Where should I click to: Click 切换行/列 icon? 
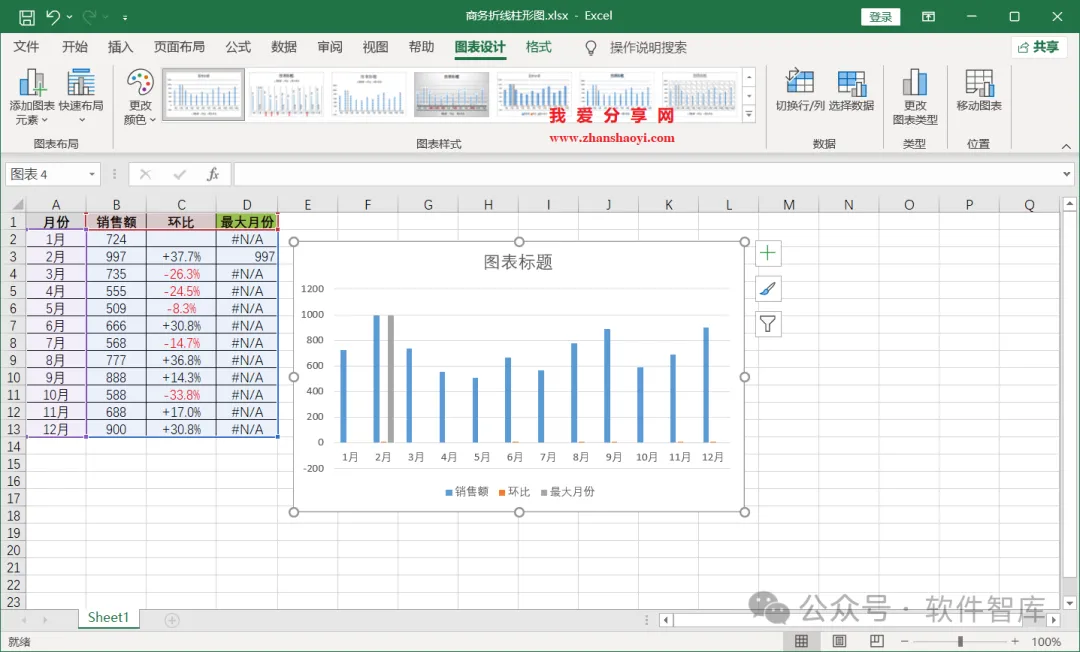click(800, 90)
